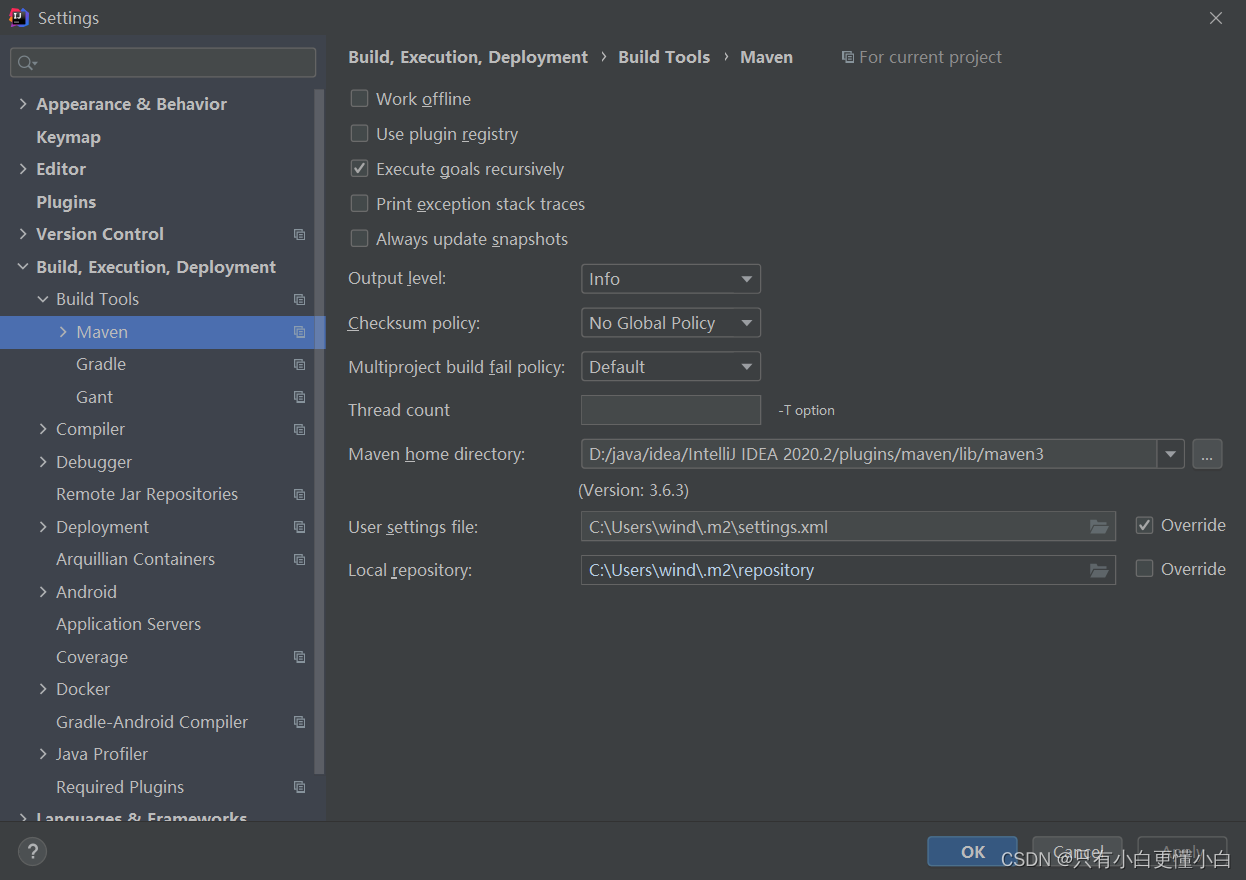Screen dimensions: 1246x880
Task: Open Output level dropdown
Action: click(x=671, y=279)
